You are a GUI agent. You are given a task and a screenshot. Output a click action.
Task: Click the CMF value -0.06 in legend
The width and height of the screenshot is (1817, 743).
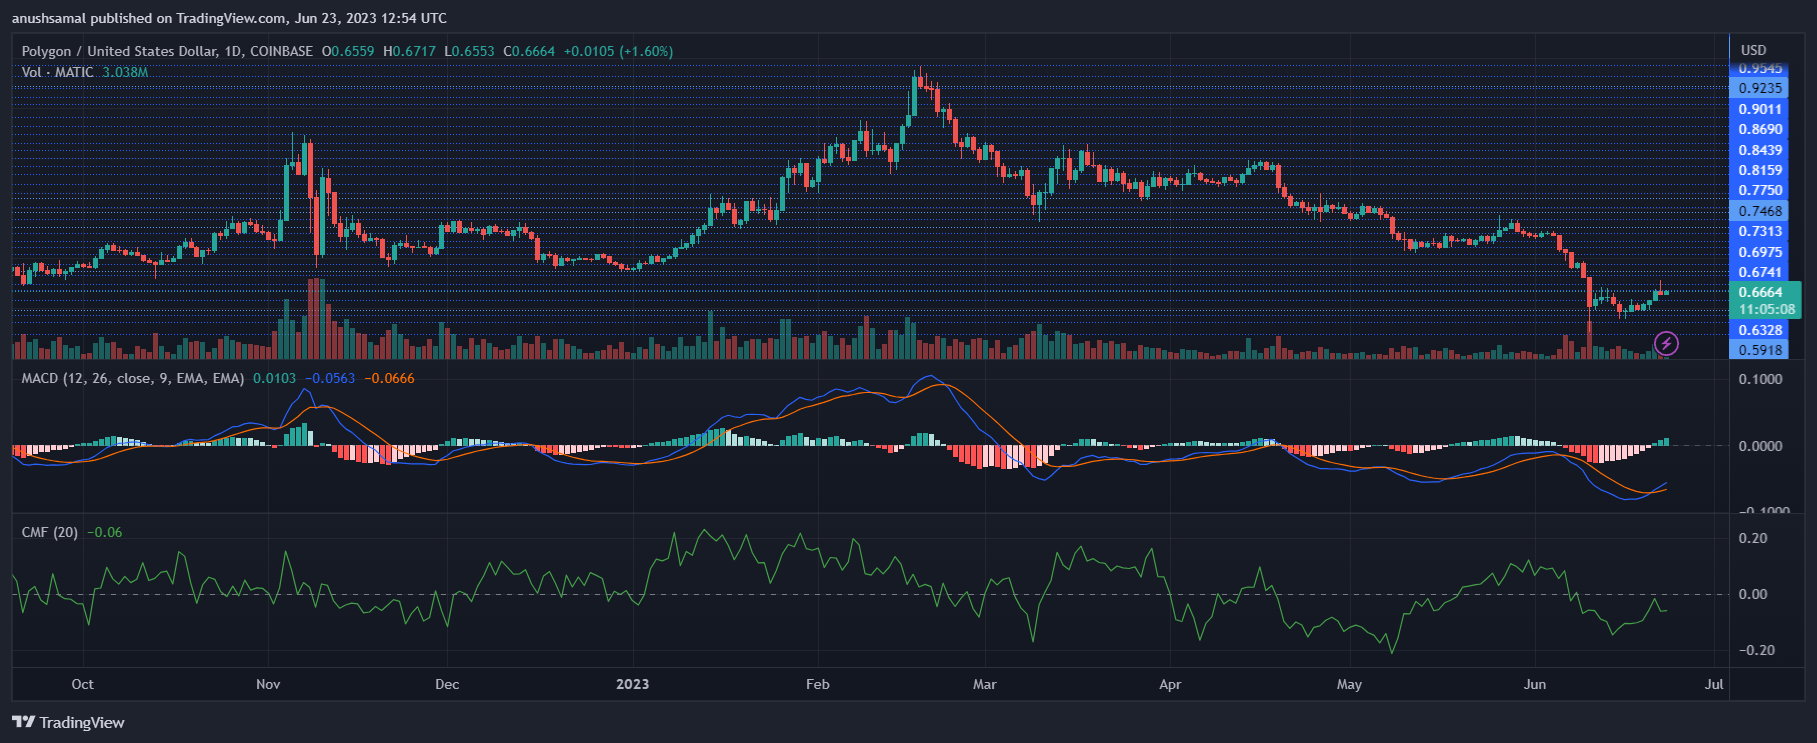click(x=105, y=532)
